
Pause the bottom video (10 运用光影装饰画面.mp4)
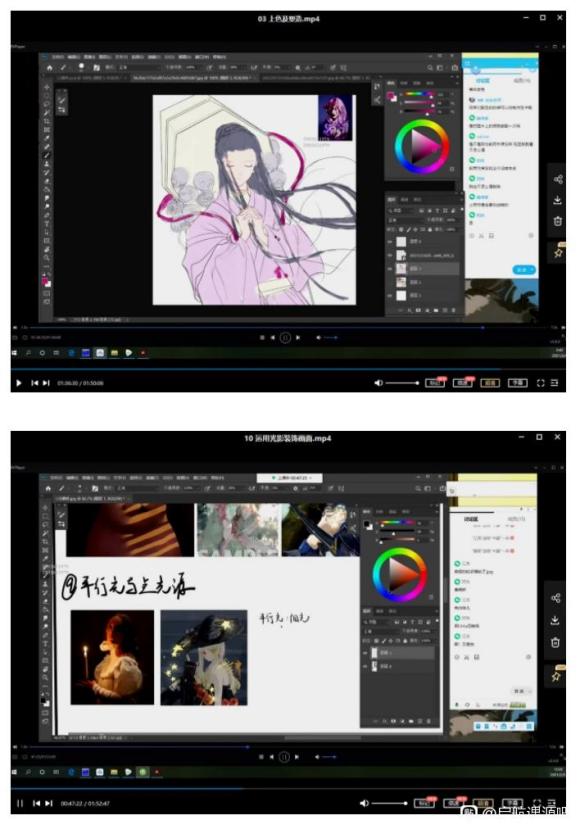point(20,803)
